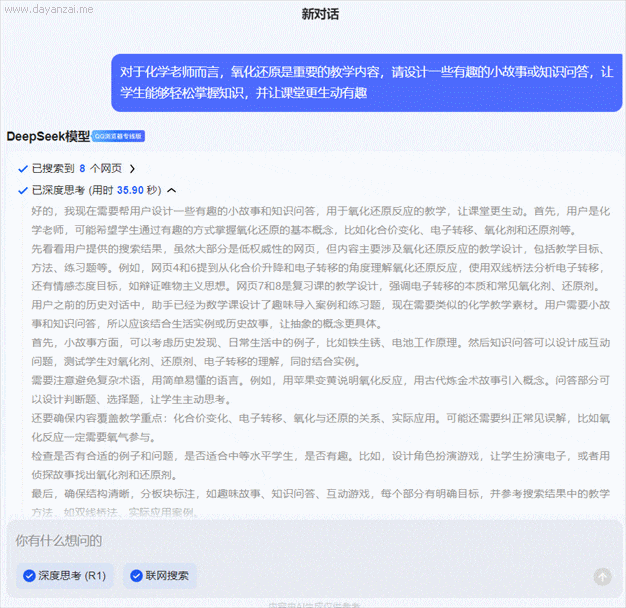Click checkmark icon beside 已深度思考
Viewport: 626px width, 608px height.
click(23, 190)
